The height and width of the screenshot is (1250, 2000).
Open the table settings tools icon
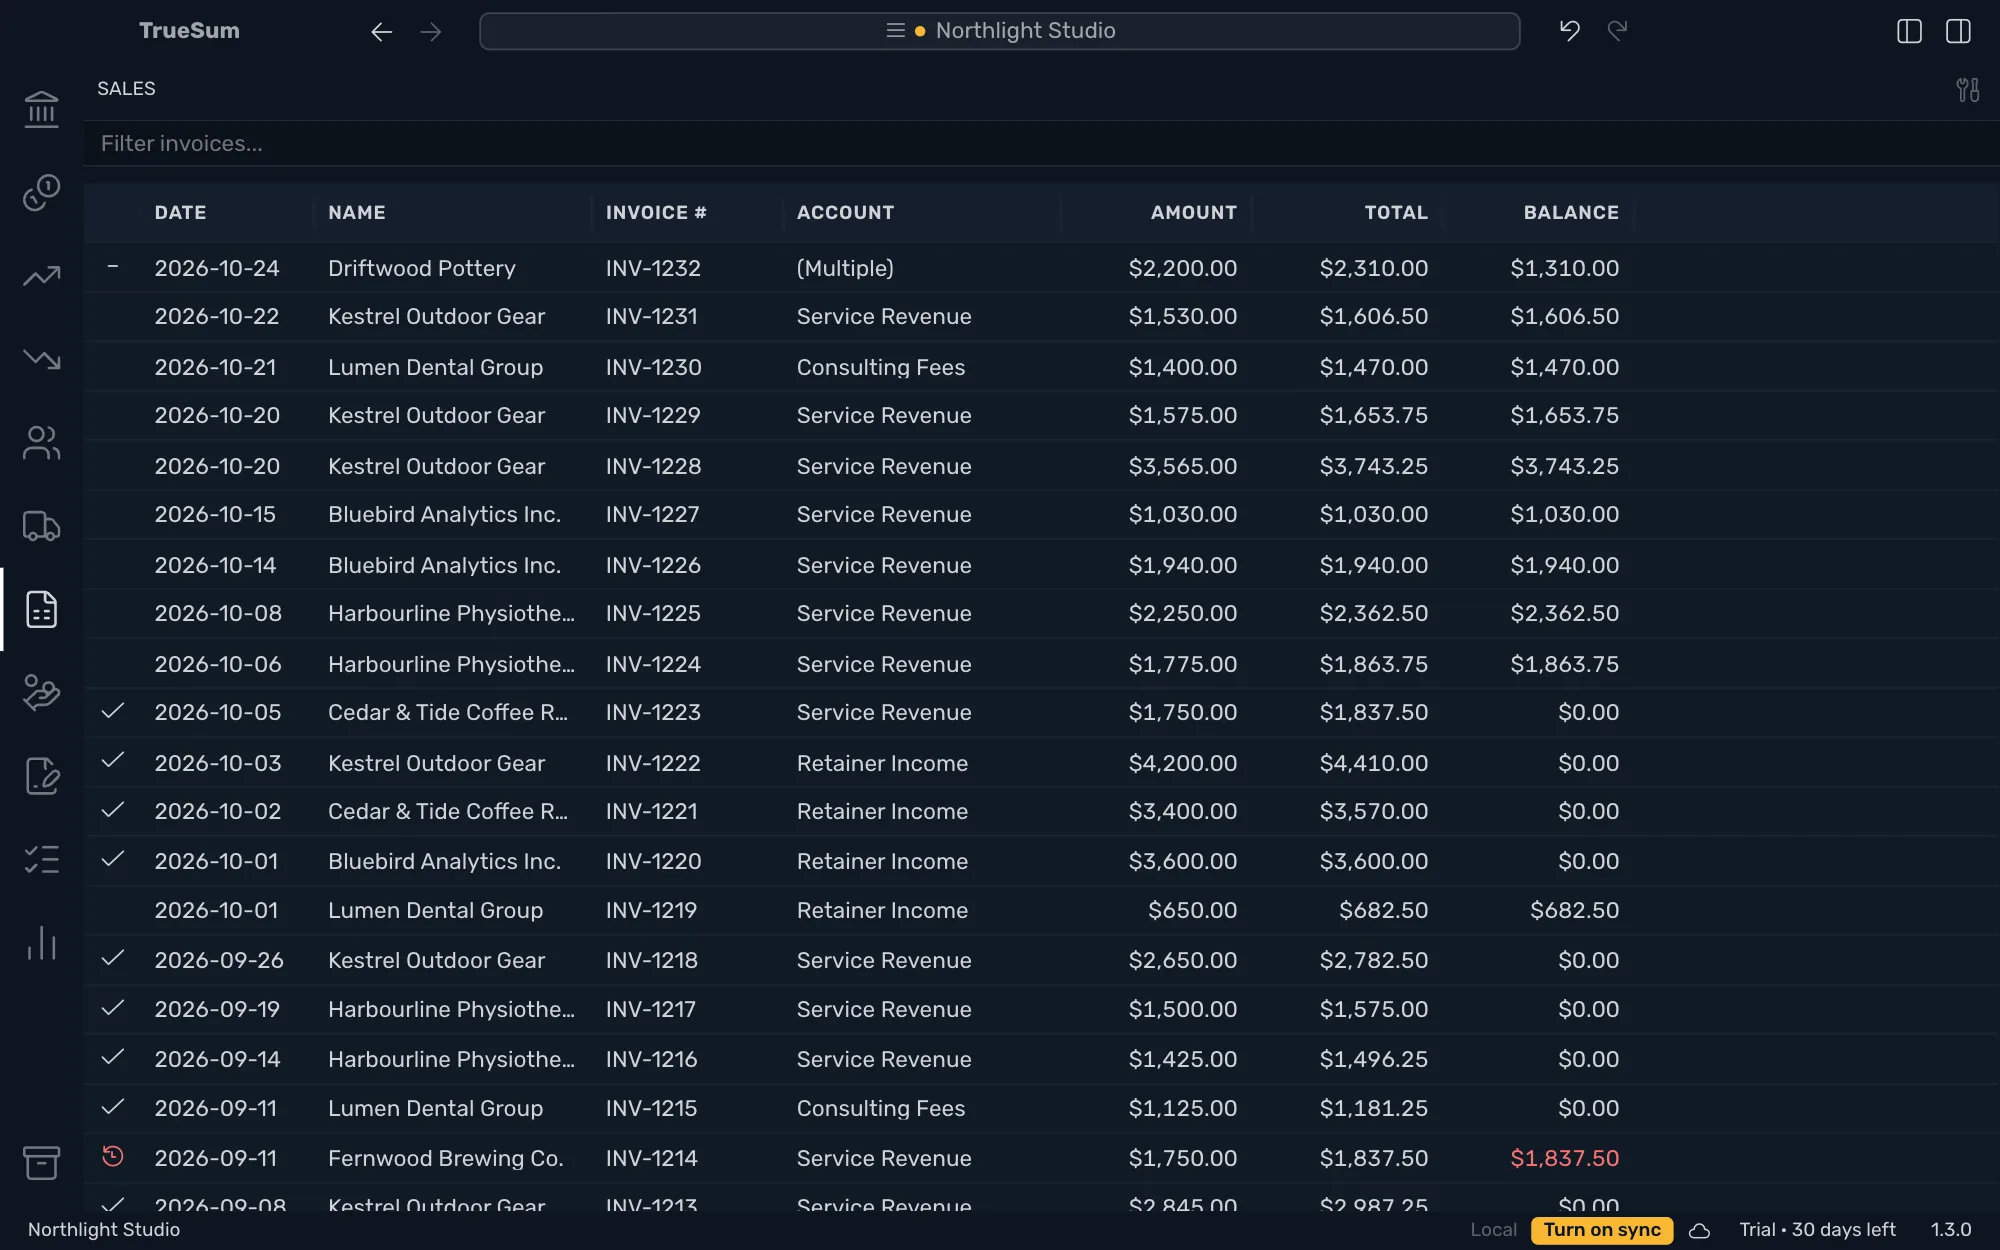(x=1967, y=90)
